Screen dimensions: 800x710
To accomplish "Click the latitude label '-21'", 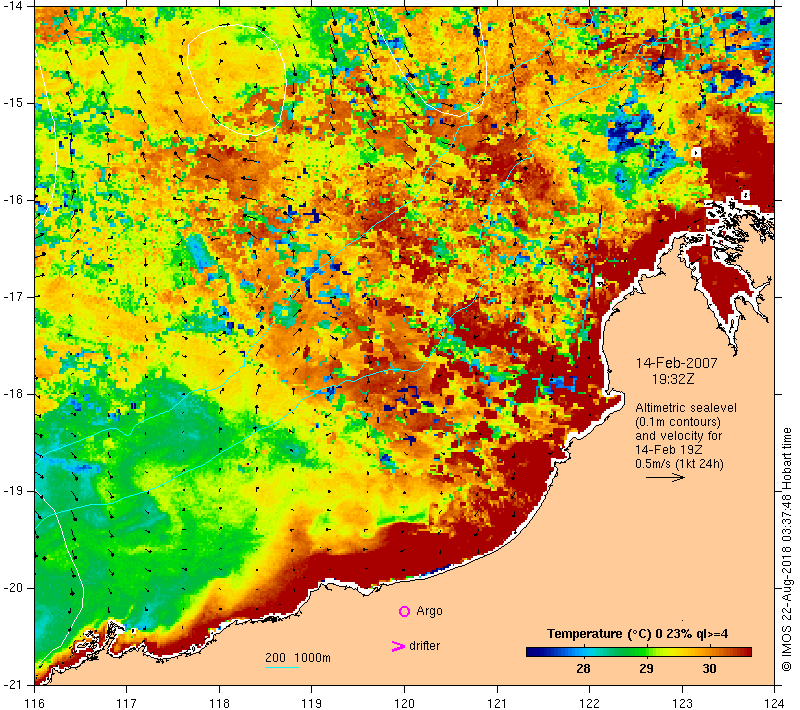I will tap(12, 684).
